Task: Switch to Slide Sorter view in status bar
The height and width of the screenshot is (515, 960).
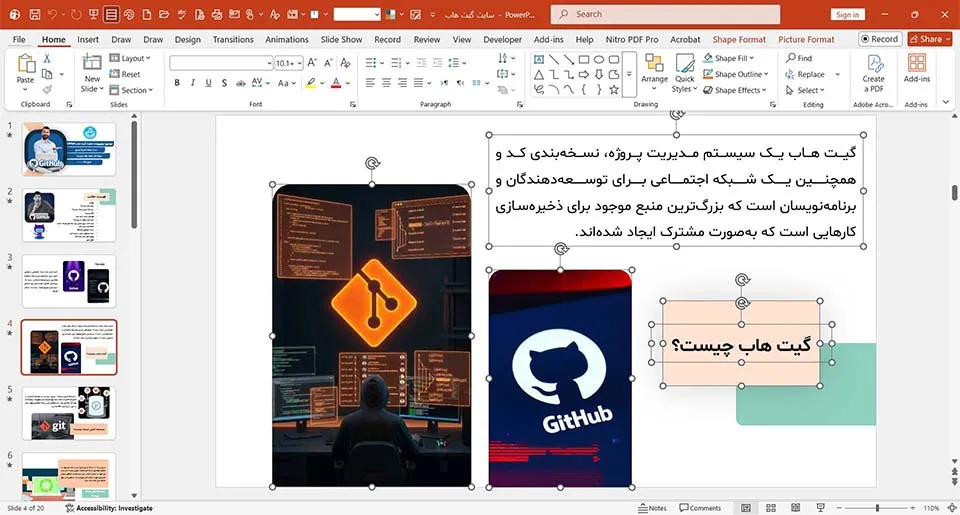Action: pyautogui.click(x=771, y=508)
